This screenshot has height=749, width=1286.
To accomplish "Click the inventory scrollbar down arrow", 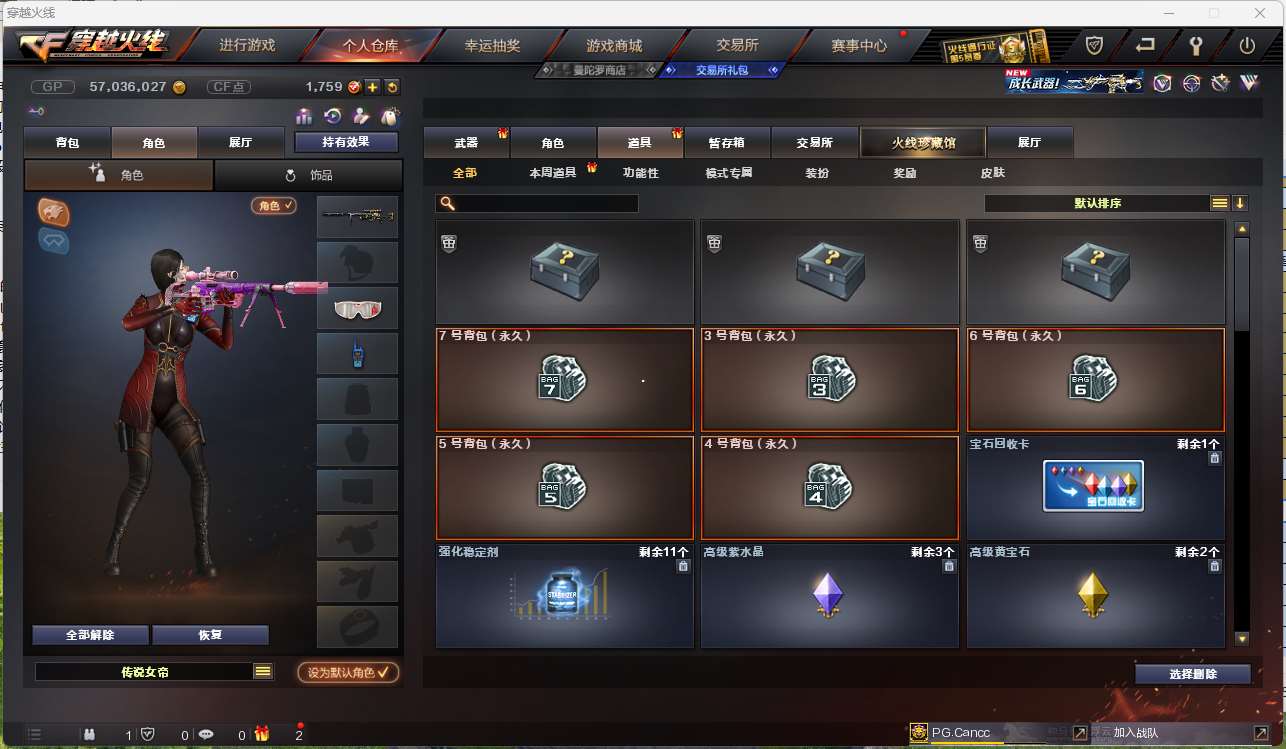I will (1242, 638).
